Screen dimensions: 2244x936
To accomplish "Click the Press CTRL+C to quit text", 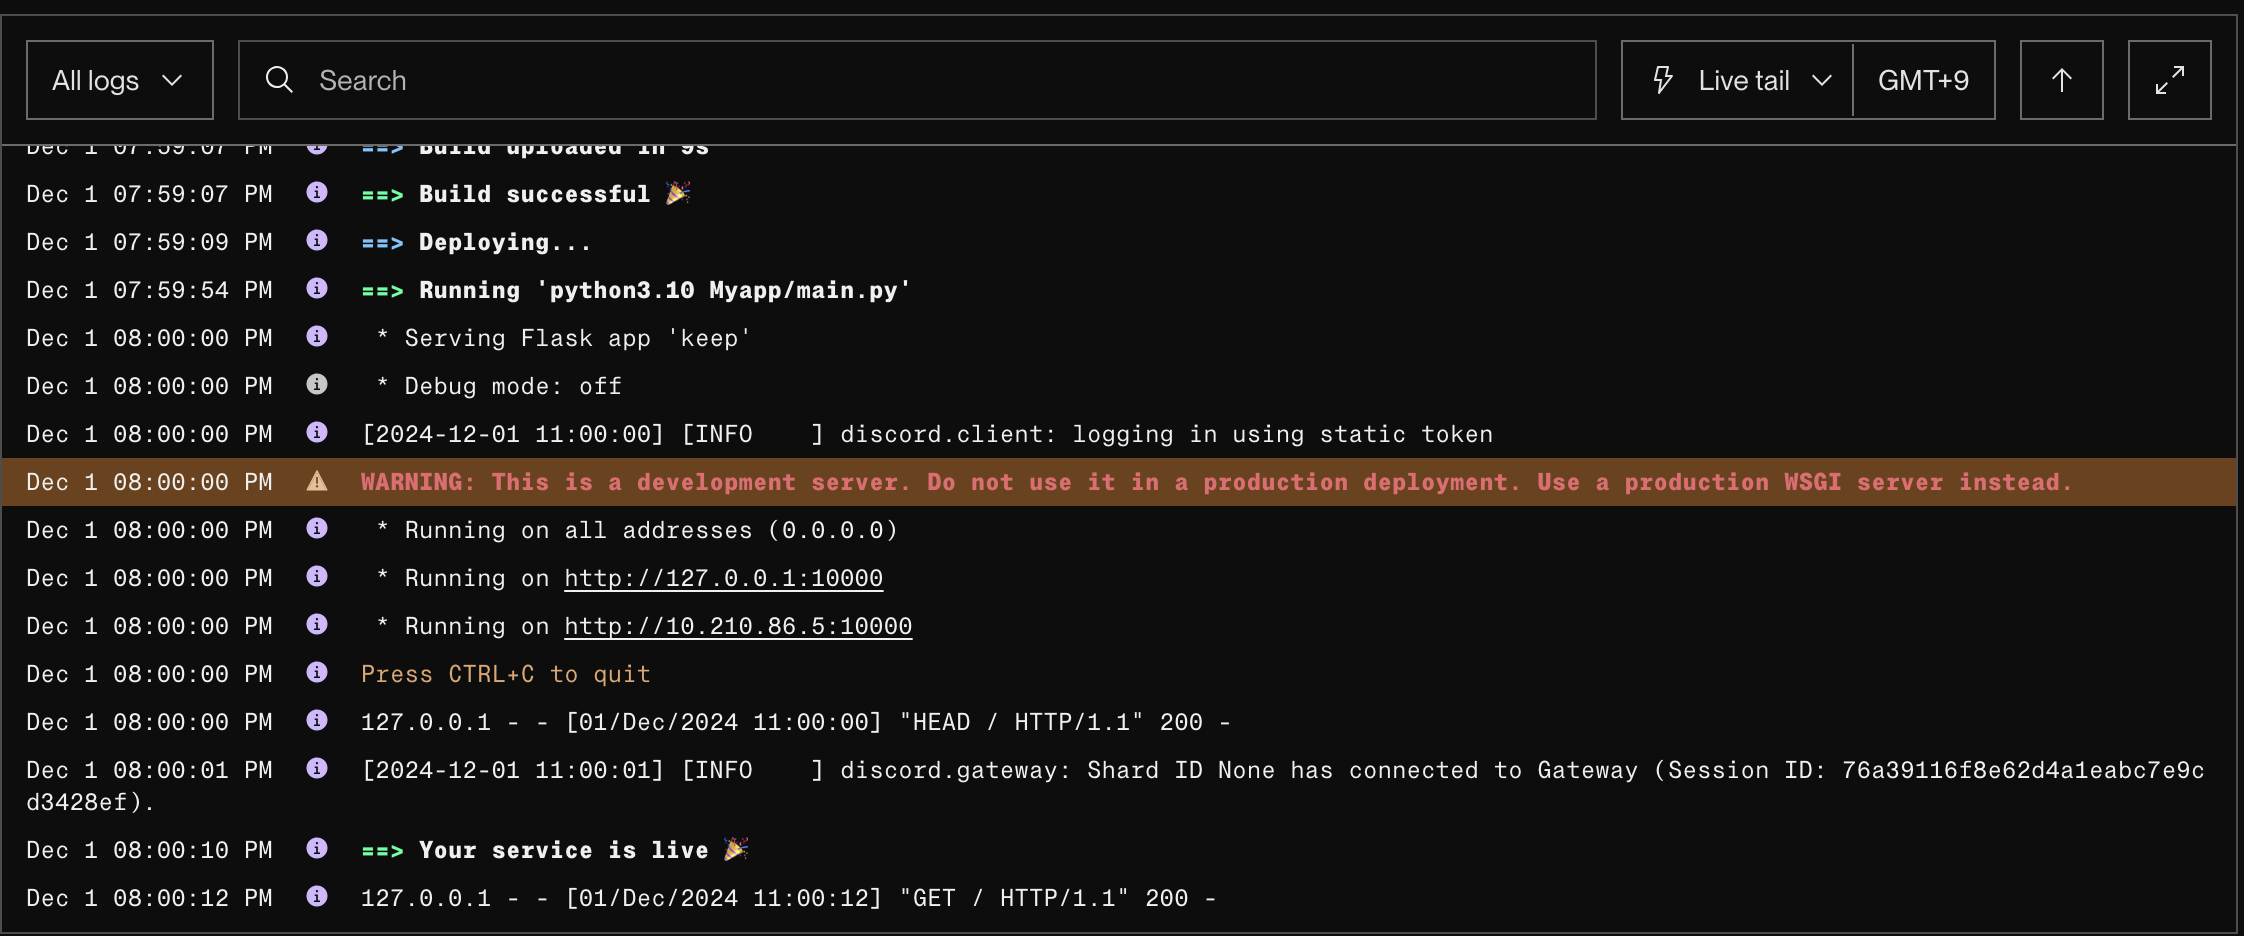I will pos(506,674).
